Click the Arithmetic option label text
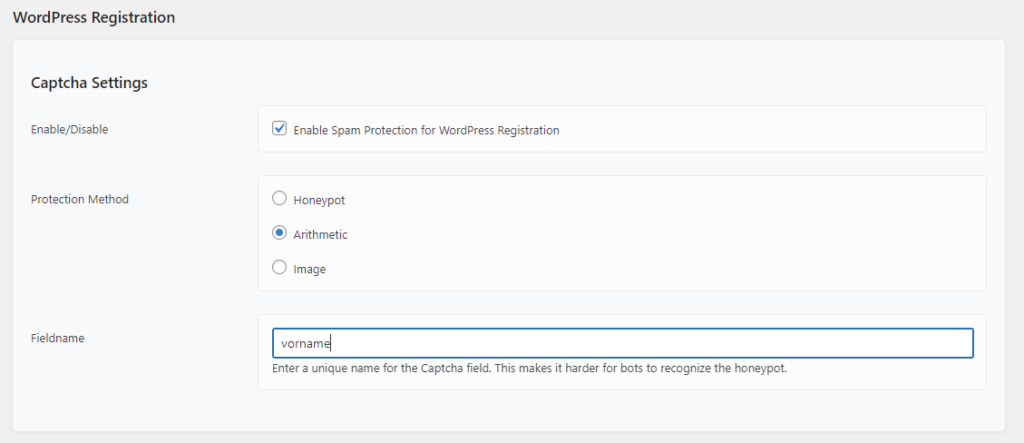This screenshot has height=443, width=1024. tap(321, 235)
